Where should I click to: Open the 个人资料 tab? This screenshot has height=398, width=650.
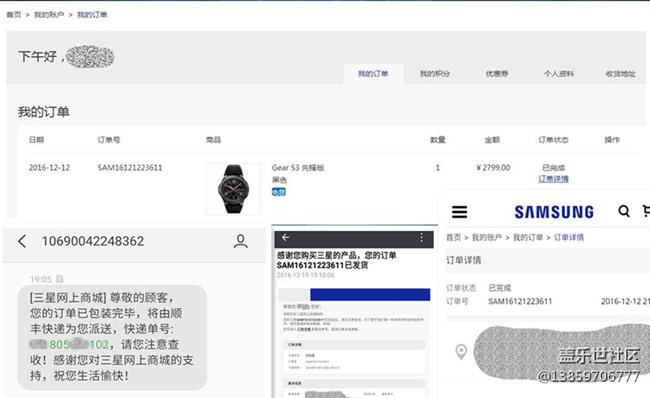tap(559, 74)
